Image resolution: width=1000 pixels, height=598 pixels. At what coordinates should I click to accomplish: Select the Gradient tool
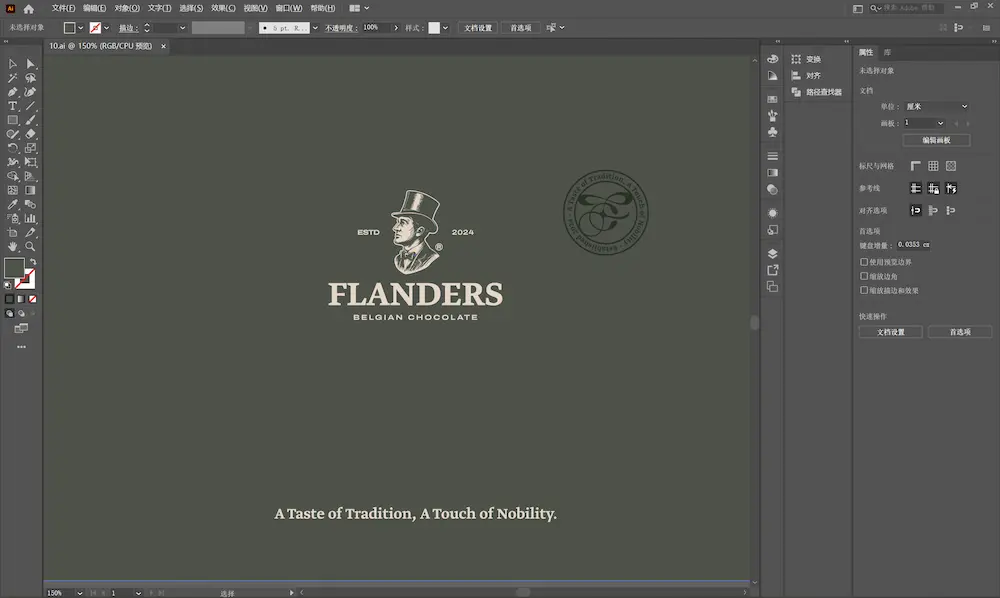[x=30, y=190]
